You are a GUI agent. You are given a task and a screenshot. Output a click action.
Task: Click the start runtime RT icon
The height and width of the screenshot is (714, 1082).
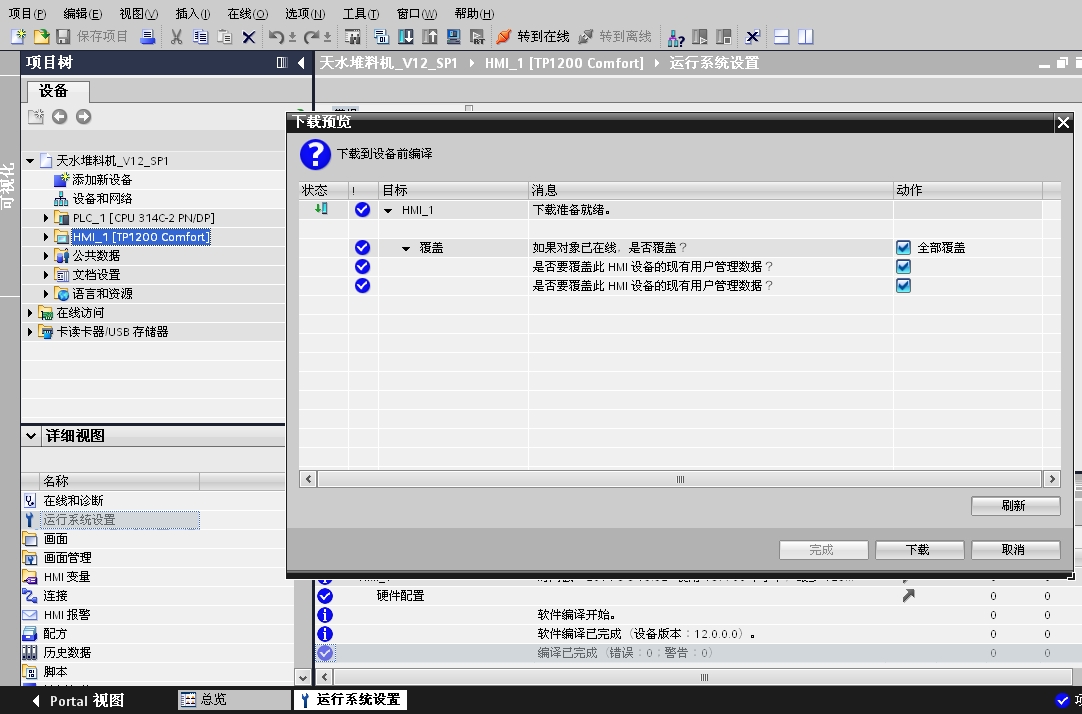[x=477, y=37]
